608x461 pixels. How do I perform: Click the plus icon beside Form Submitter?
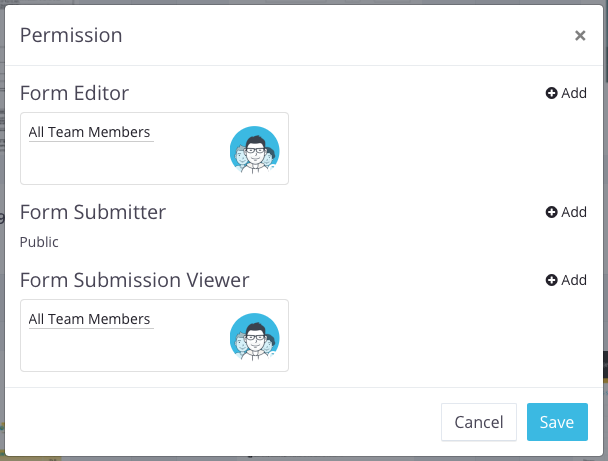pos(551,212)
